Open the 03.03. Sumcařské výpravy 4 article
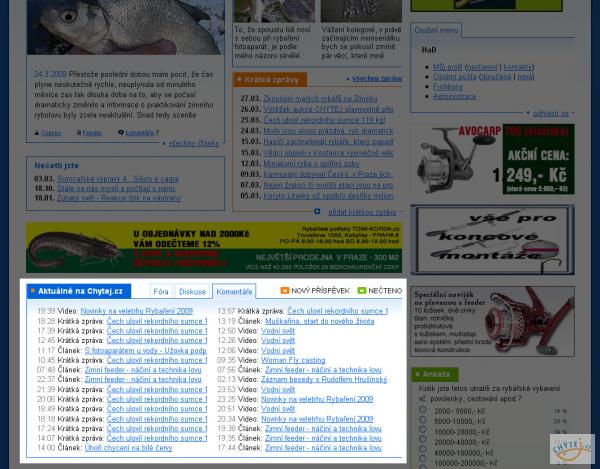The image size is (600, 469). [118, 179]
